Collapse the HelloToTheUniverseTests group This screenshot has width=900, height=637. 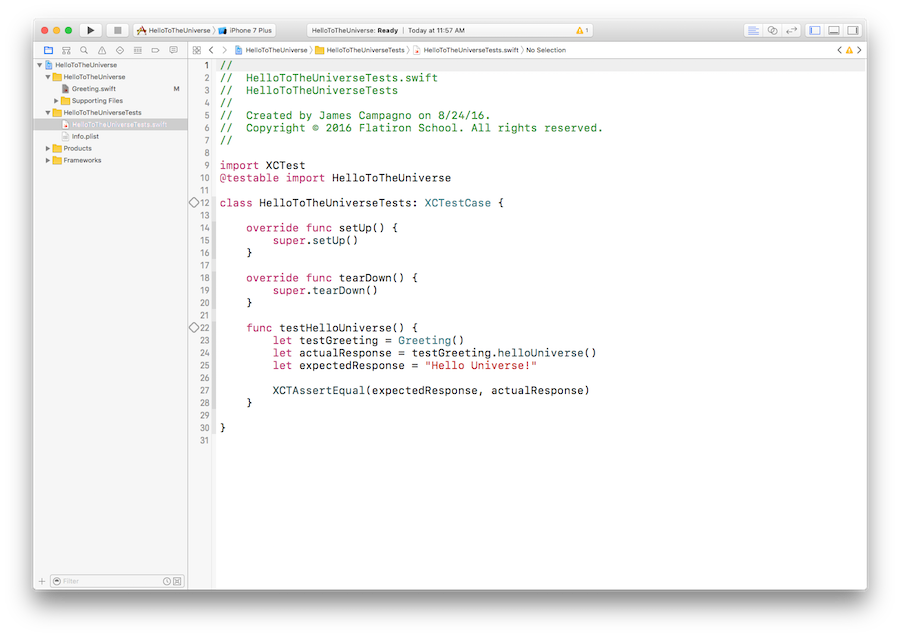click(x=48, y=113)
